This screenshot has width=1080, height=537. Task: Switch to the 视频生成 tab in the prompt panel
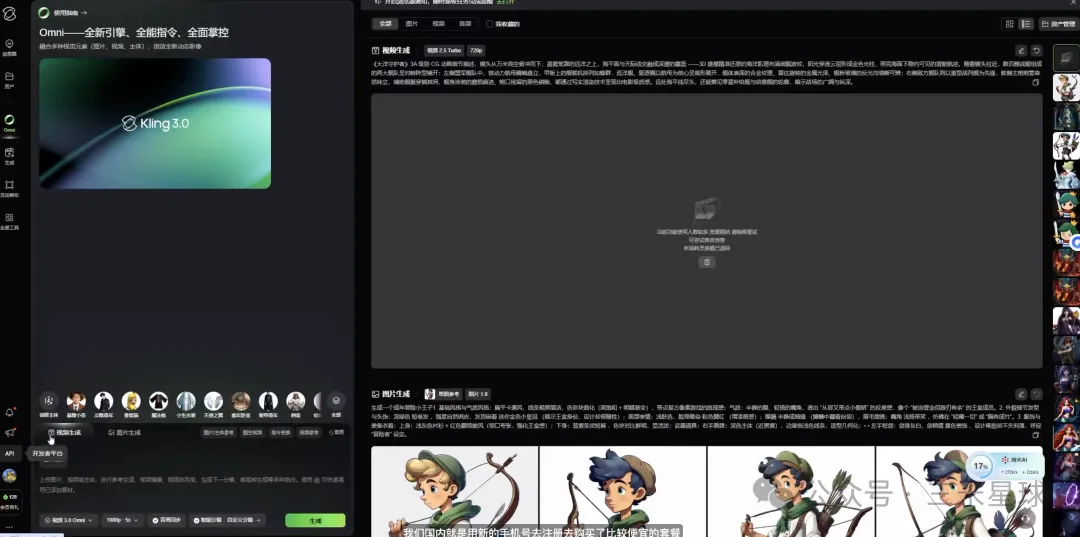click(64, 432)
